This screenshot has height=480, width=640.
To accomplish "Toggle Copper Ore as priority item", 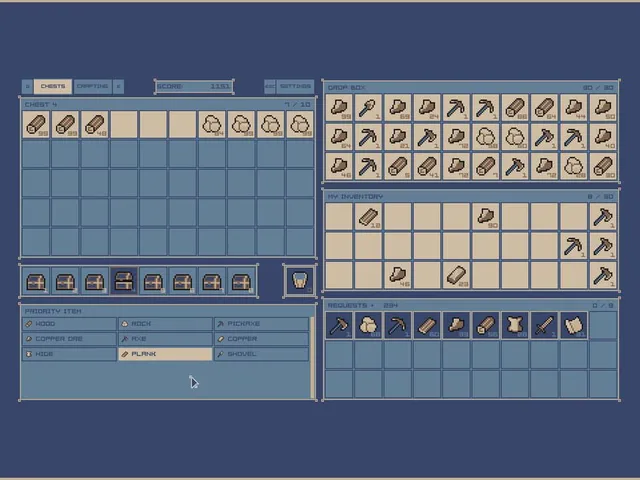I will [x=69, y=339].
